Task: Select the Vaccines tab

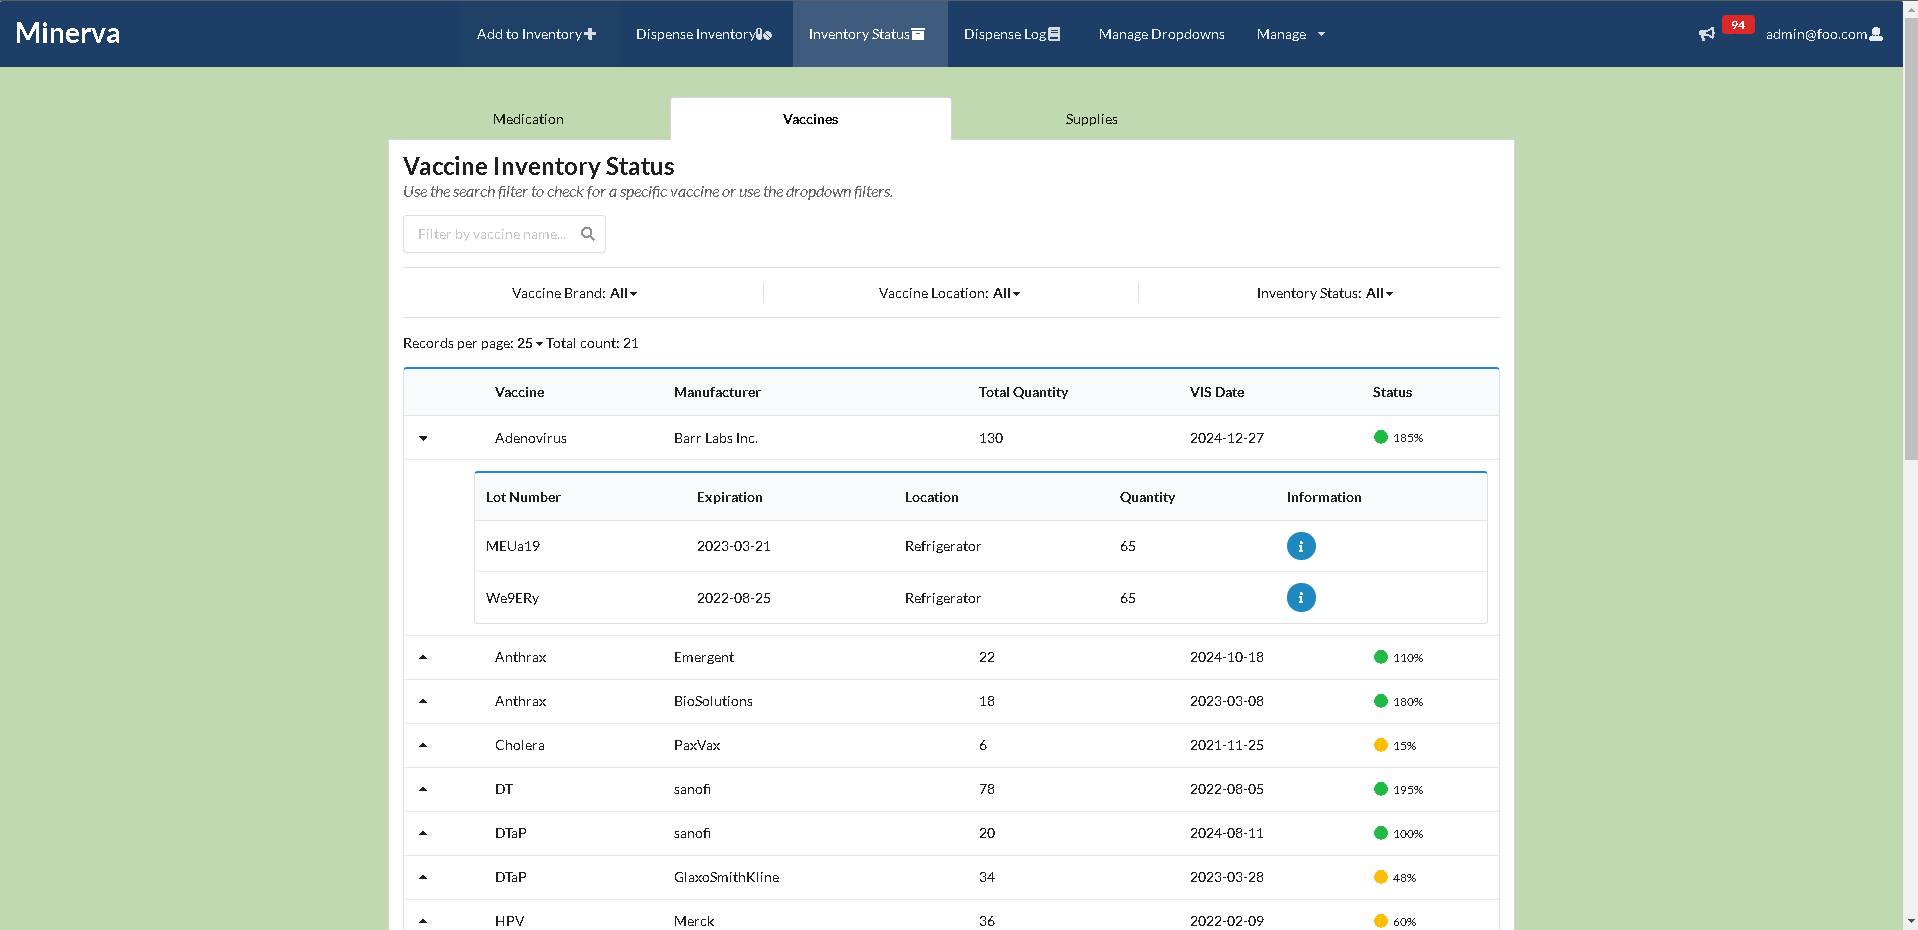Action: pos(810,119)
